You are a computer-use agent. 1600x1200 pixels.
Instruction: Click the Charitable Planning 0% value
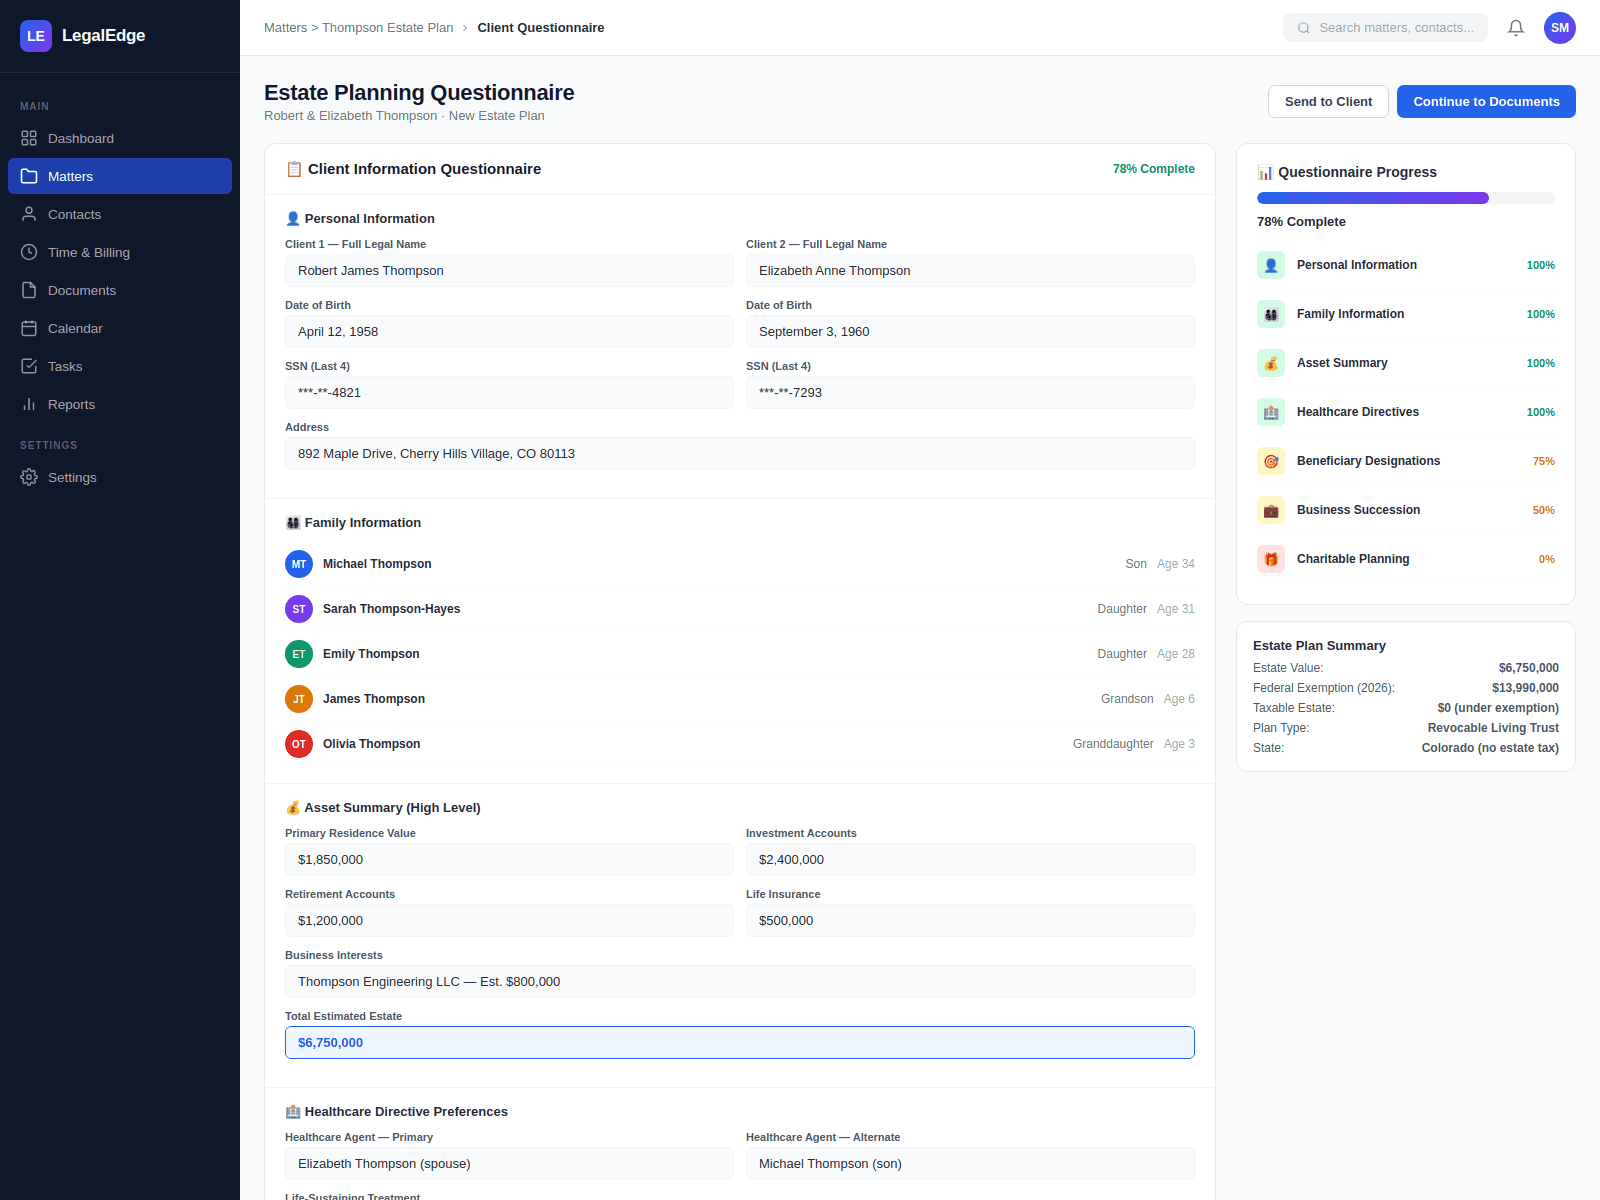click(1547, 559)
